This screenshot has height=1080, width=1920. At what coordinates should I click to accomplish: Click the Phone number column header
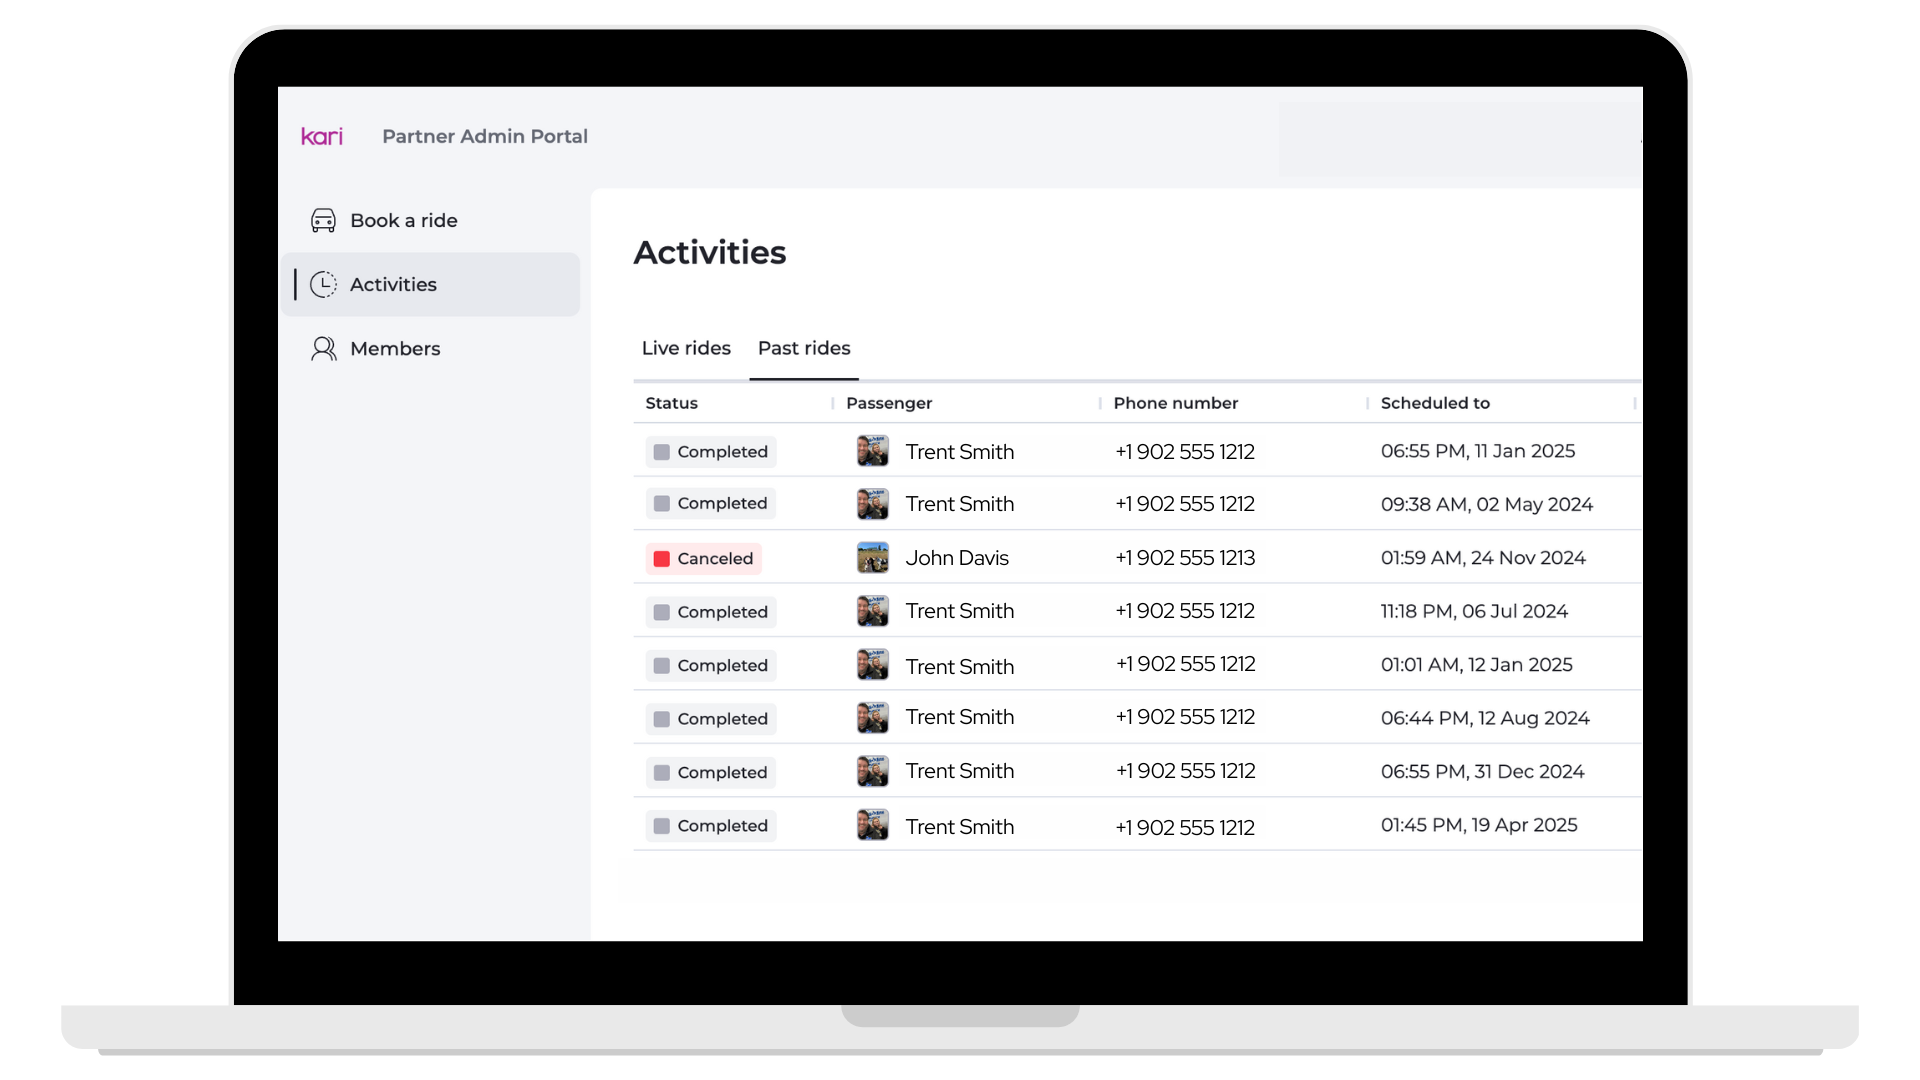1175,403
